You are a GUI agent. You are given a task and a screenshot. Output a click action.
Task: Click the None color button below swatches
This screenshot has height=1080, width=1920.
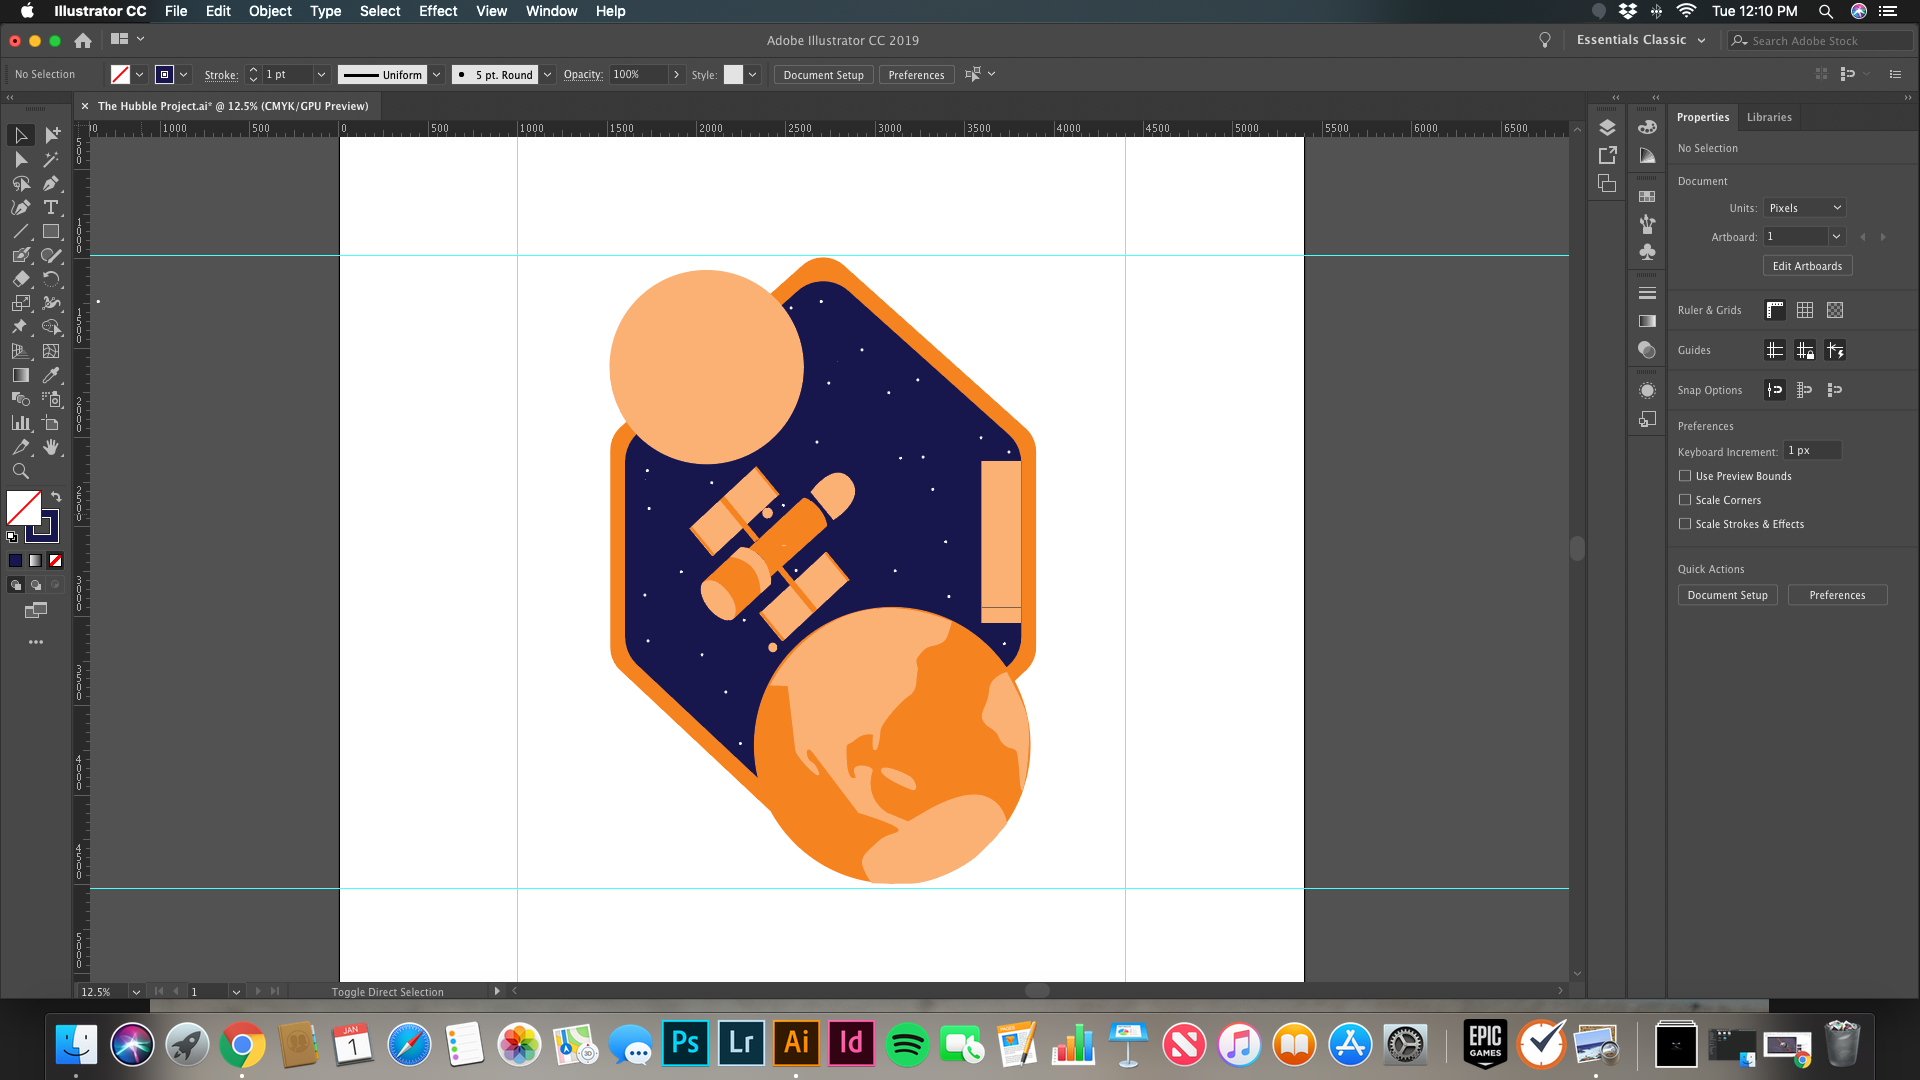coord(56,560)
